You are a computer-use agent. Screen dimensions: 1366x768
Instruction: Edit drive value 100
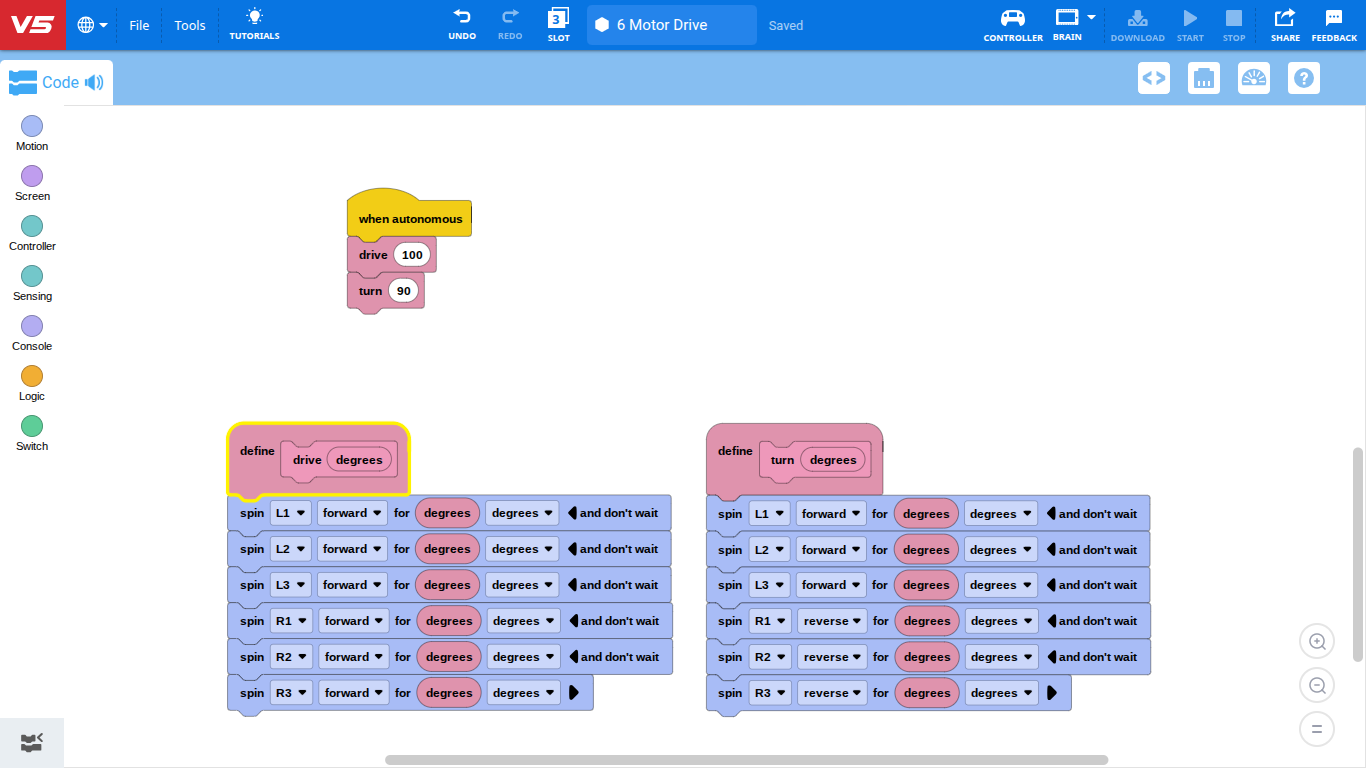coord(412,255)
